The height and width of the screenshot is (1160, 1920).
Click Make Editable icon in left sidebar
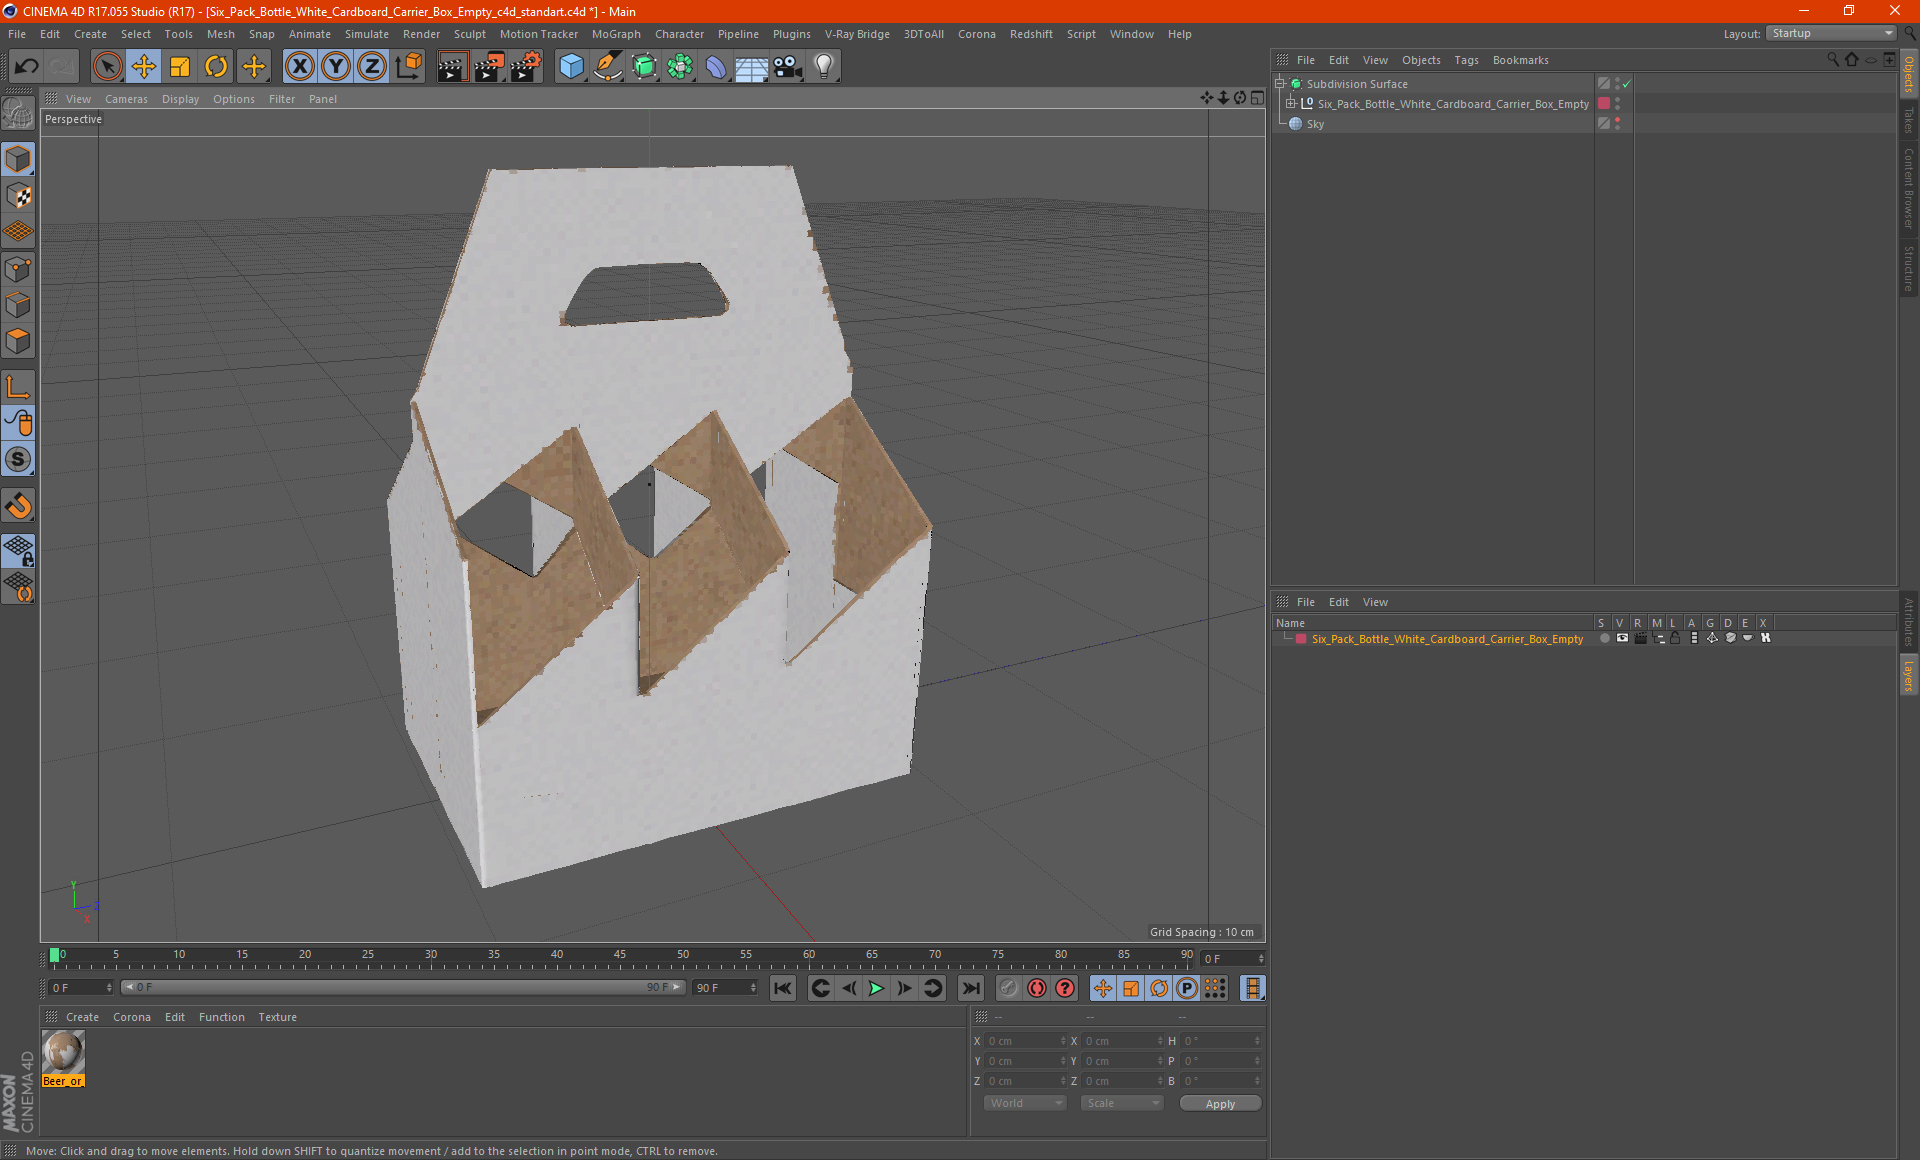18,113
